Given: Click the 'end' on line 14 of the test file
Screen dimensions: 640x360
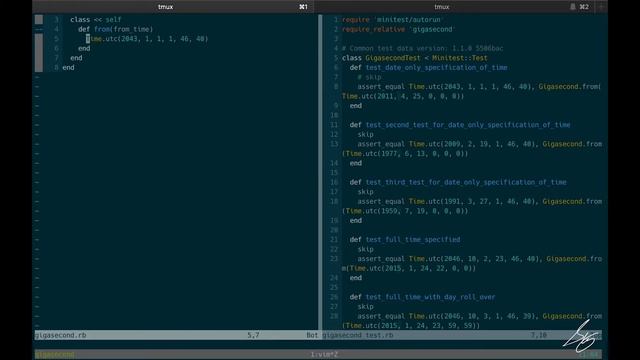Looking at the screenshot, I should point(356,163).
